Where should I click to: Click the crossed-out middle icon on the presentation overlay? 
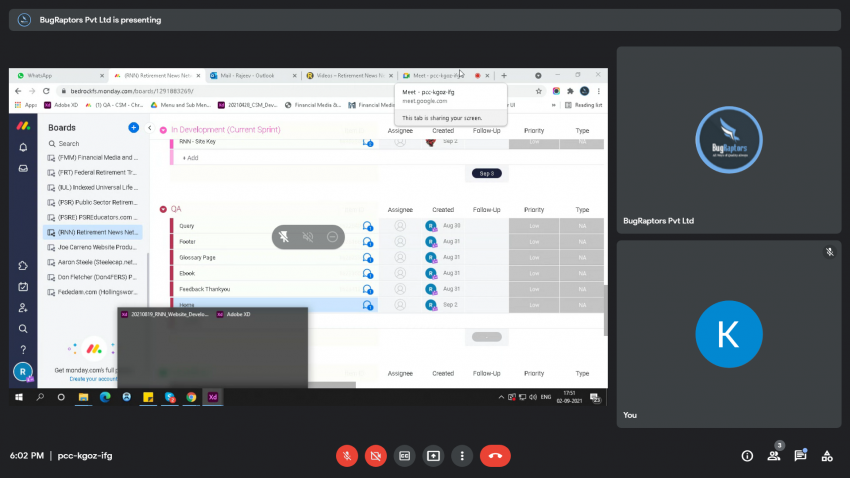click(308, 237)
